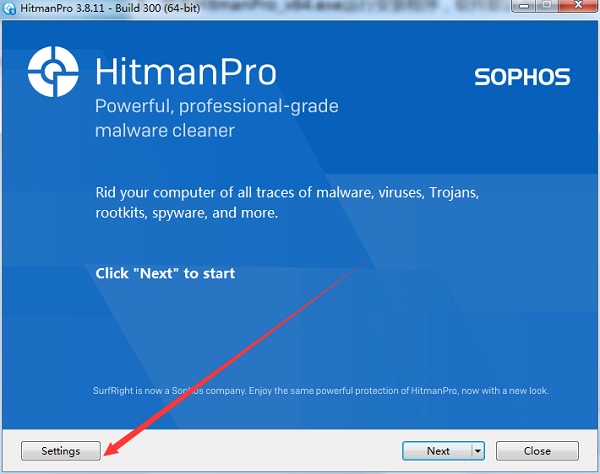
Task: Maximize the HitmanPro window
Action: coord(547,6)
